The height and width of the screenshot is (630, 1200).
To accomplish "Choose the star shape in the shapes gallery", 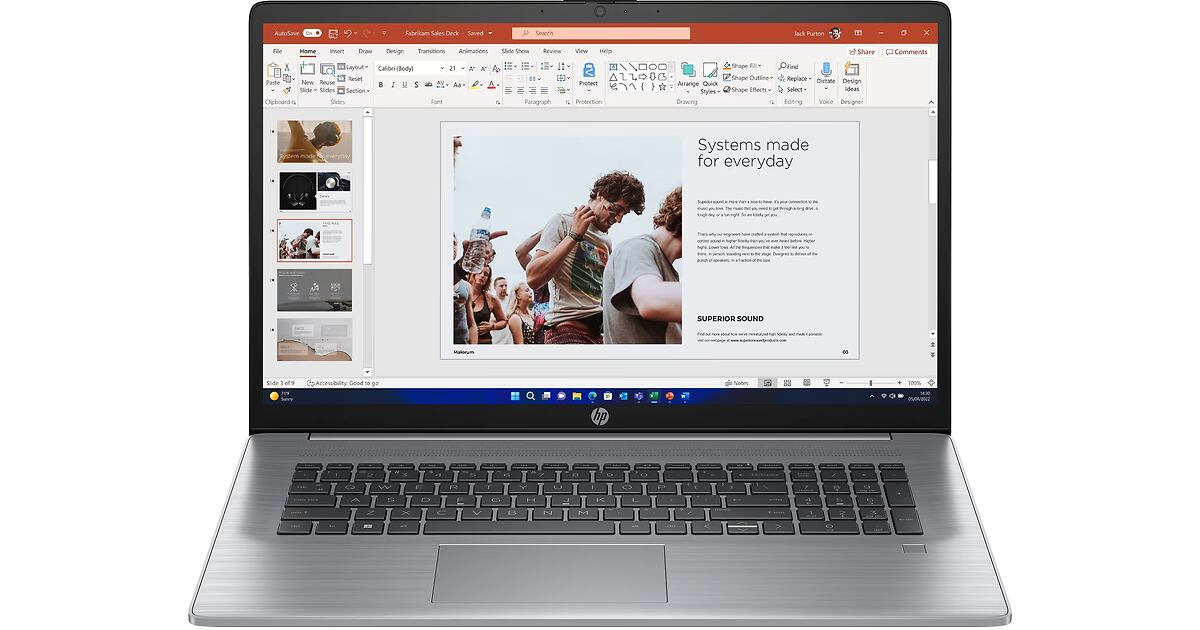I will pyautogui.click(x=662, y=87).
